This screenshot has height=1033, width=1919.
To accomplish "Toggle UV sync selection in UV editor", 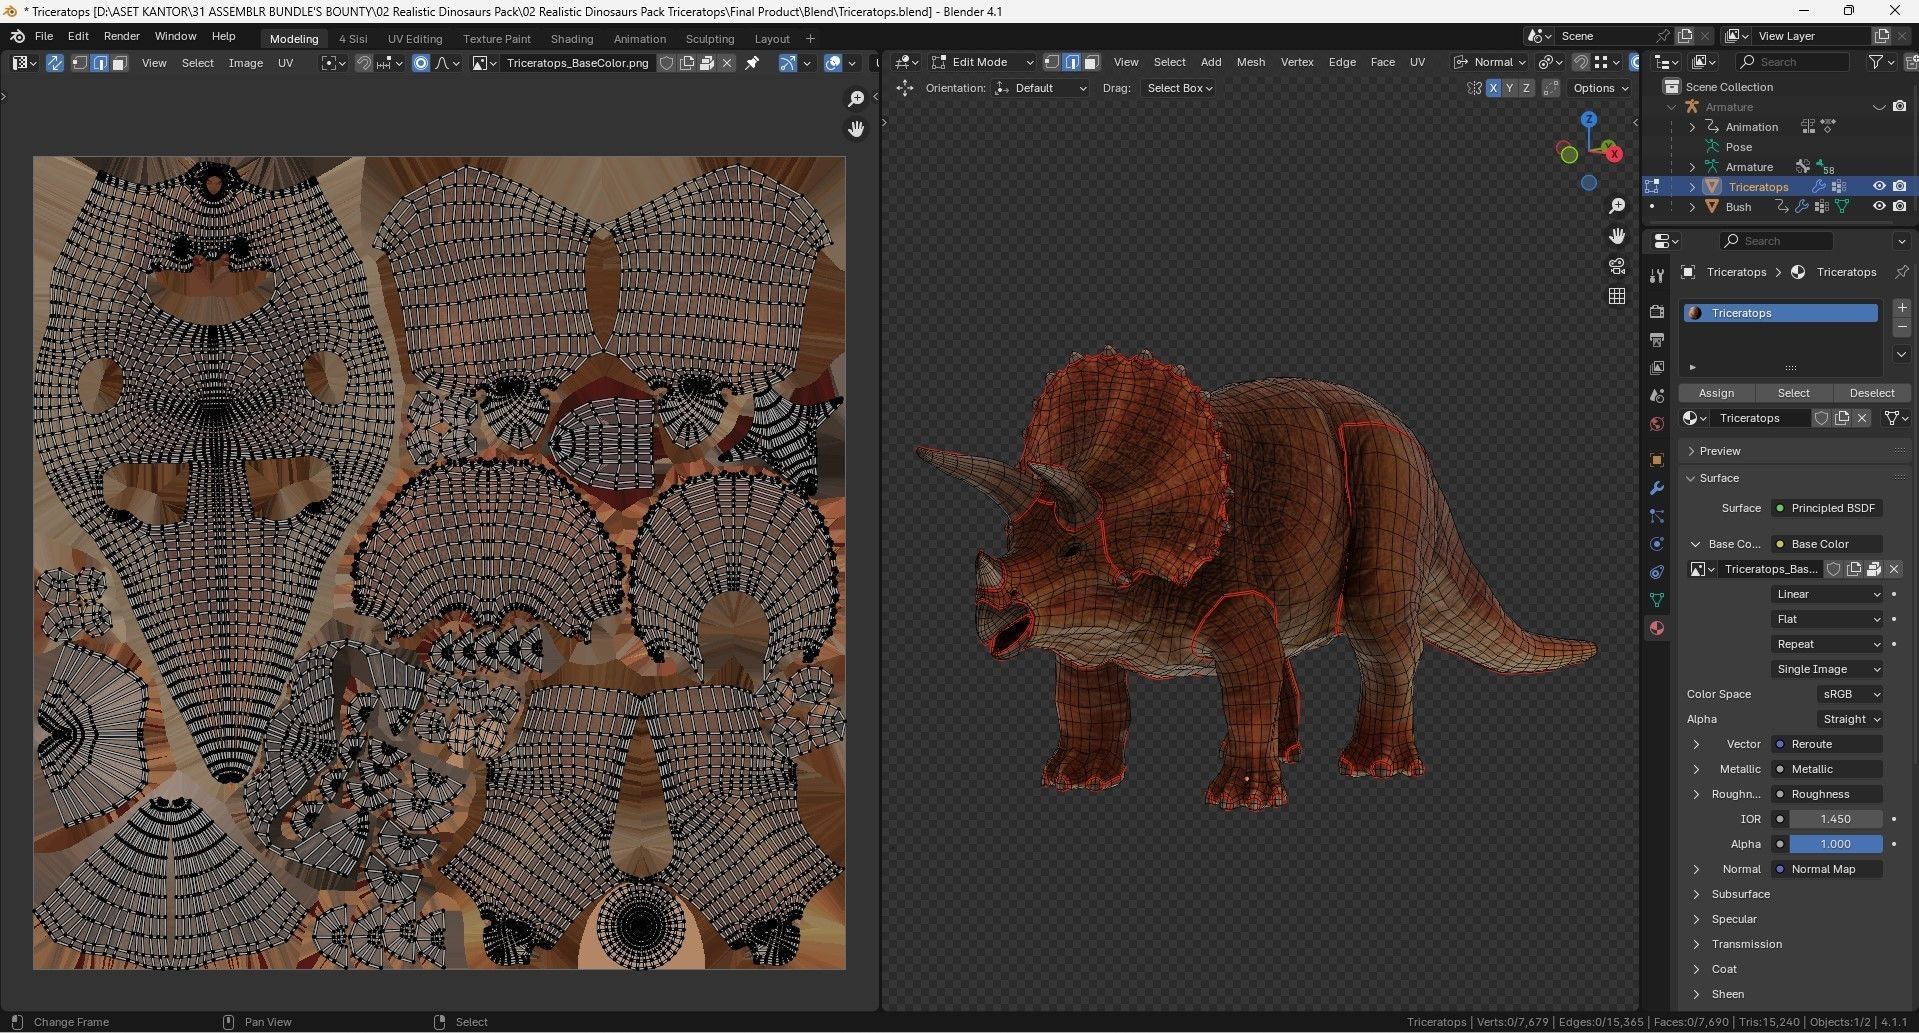I will 55,63.
